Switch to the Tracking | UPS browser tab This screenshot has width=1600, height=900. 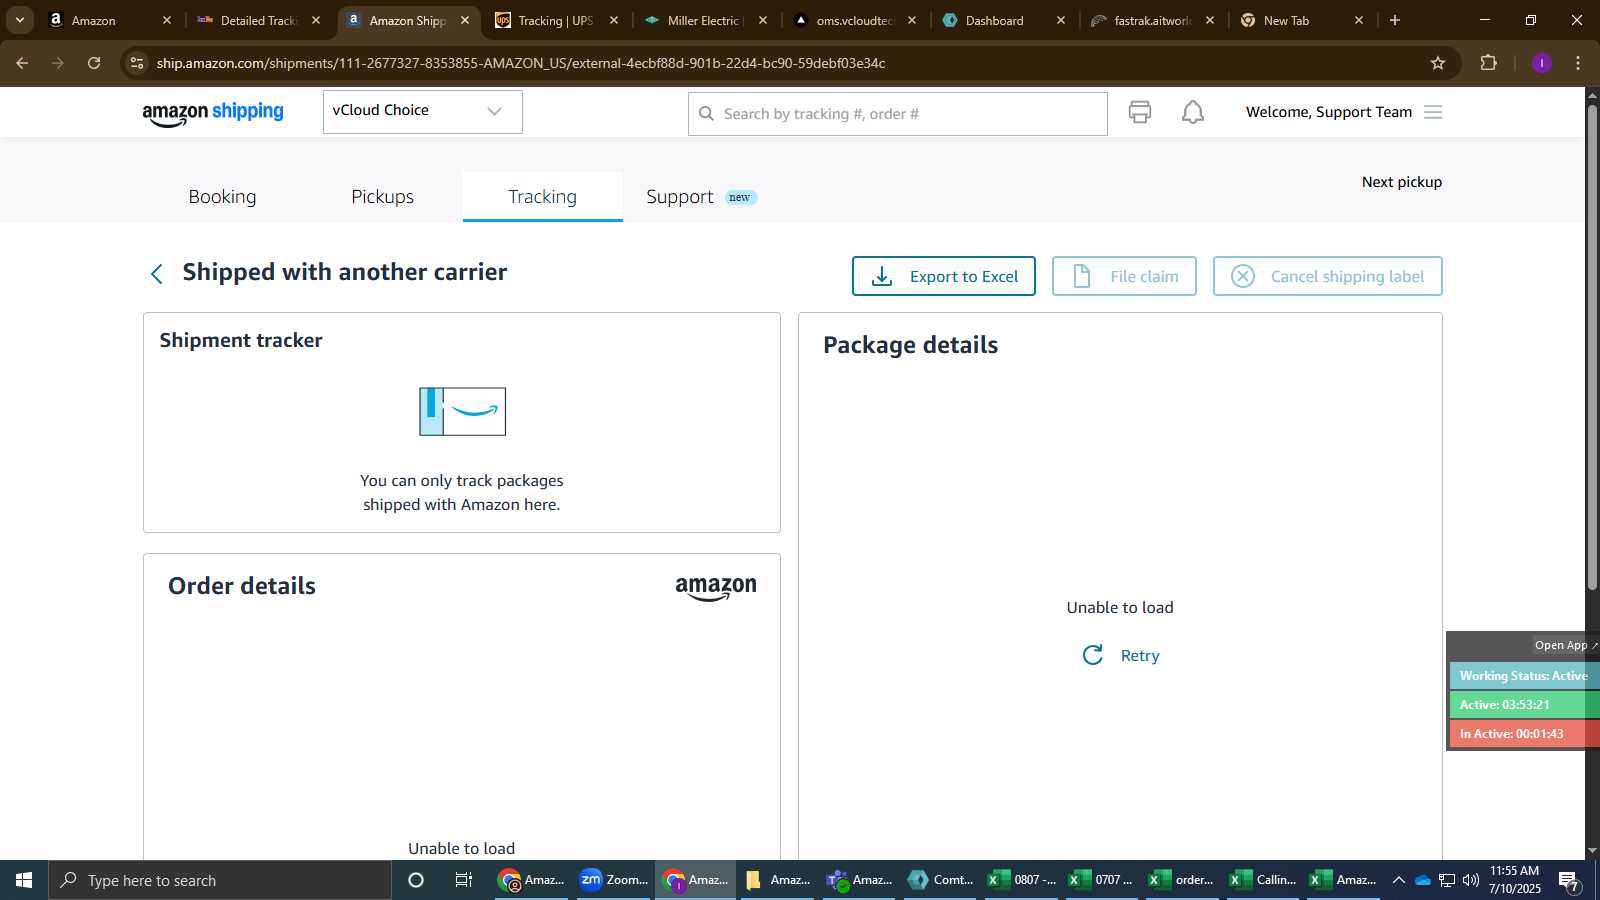(556, 20)
